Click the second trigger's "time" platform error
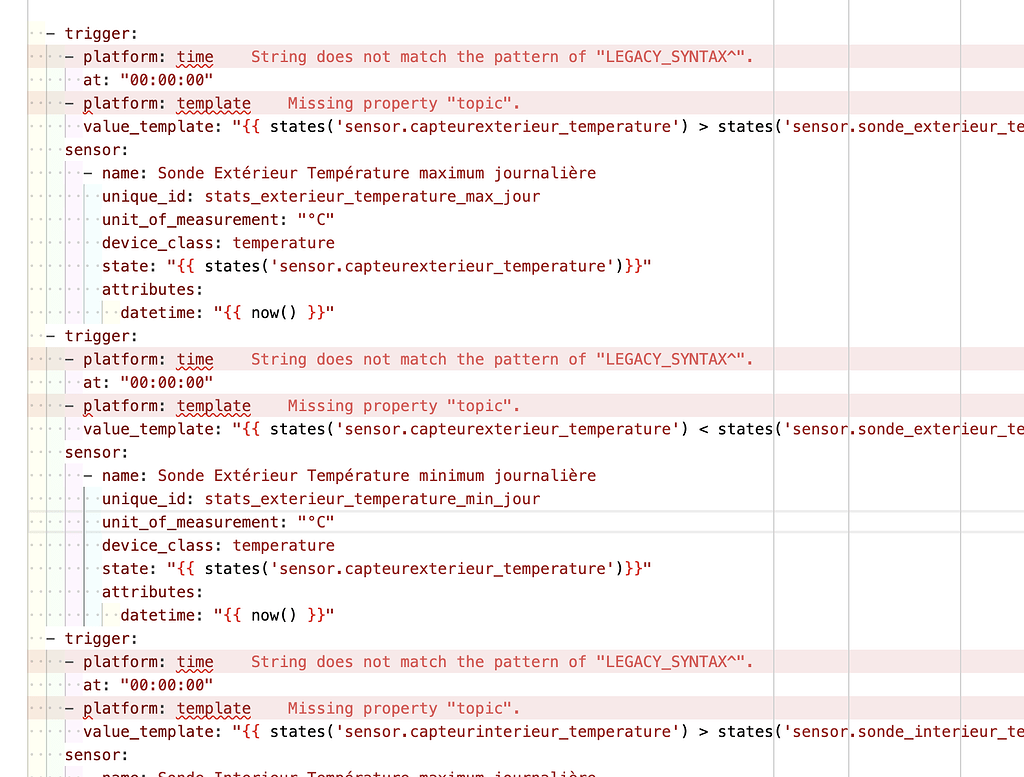The height and width of the screenshot is (777, 1024). [194, 359]
